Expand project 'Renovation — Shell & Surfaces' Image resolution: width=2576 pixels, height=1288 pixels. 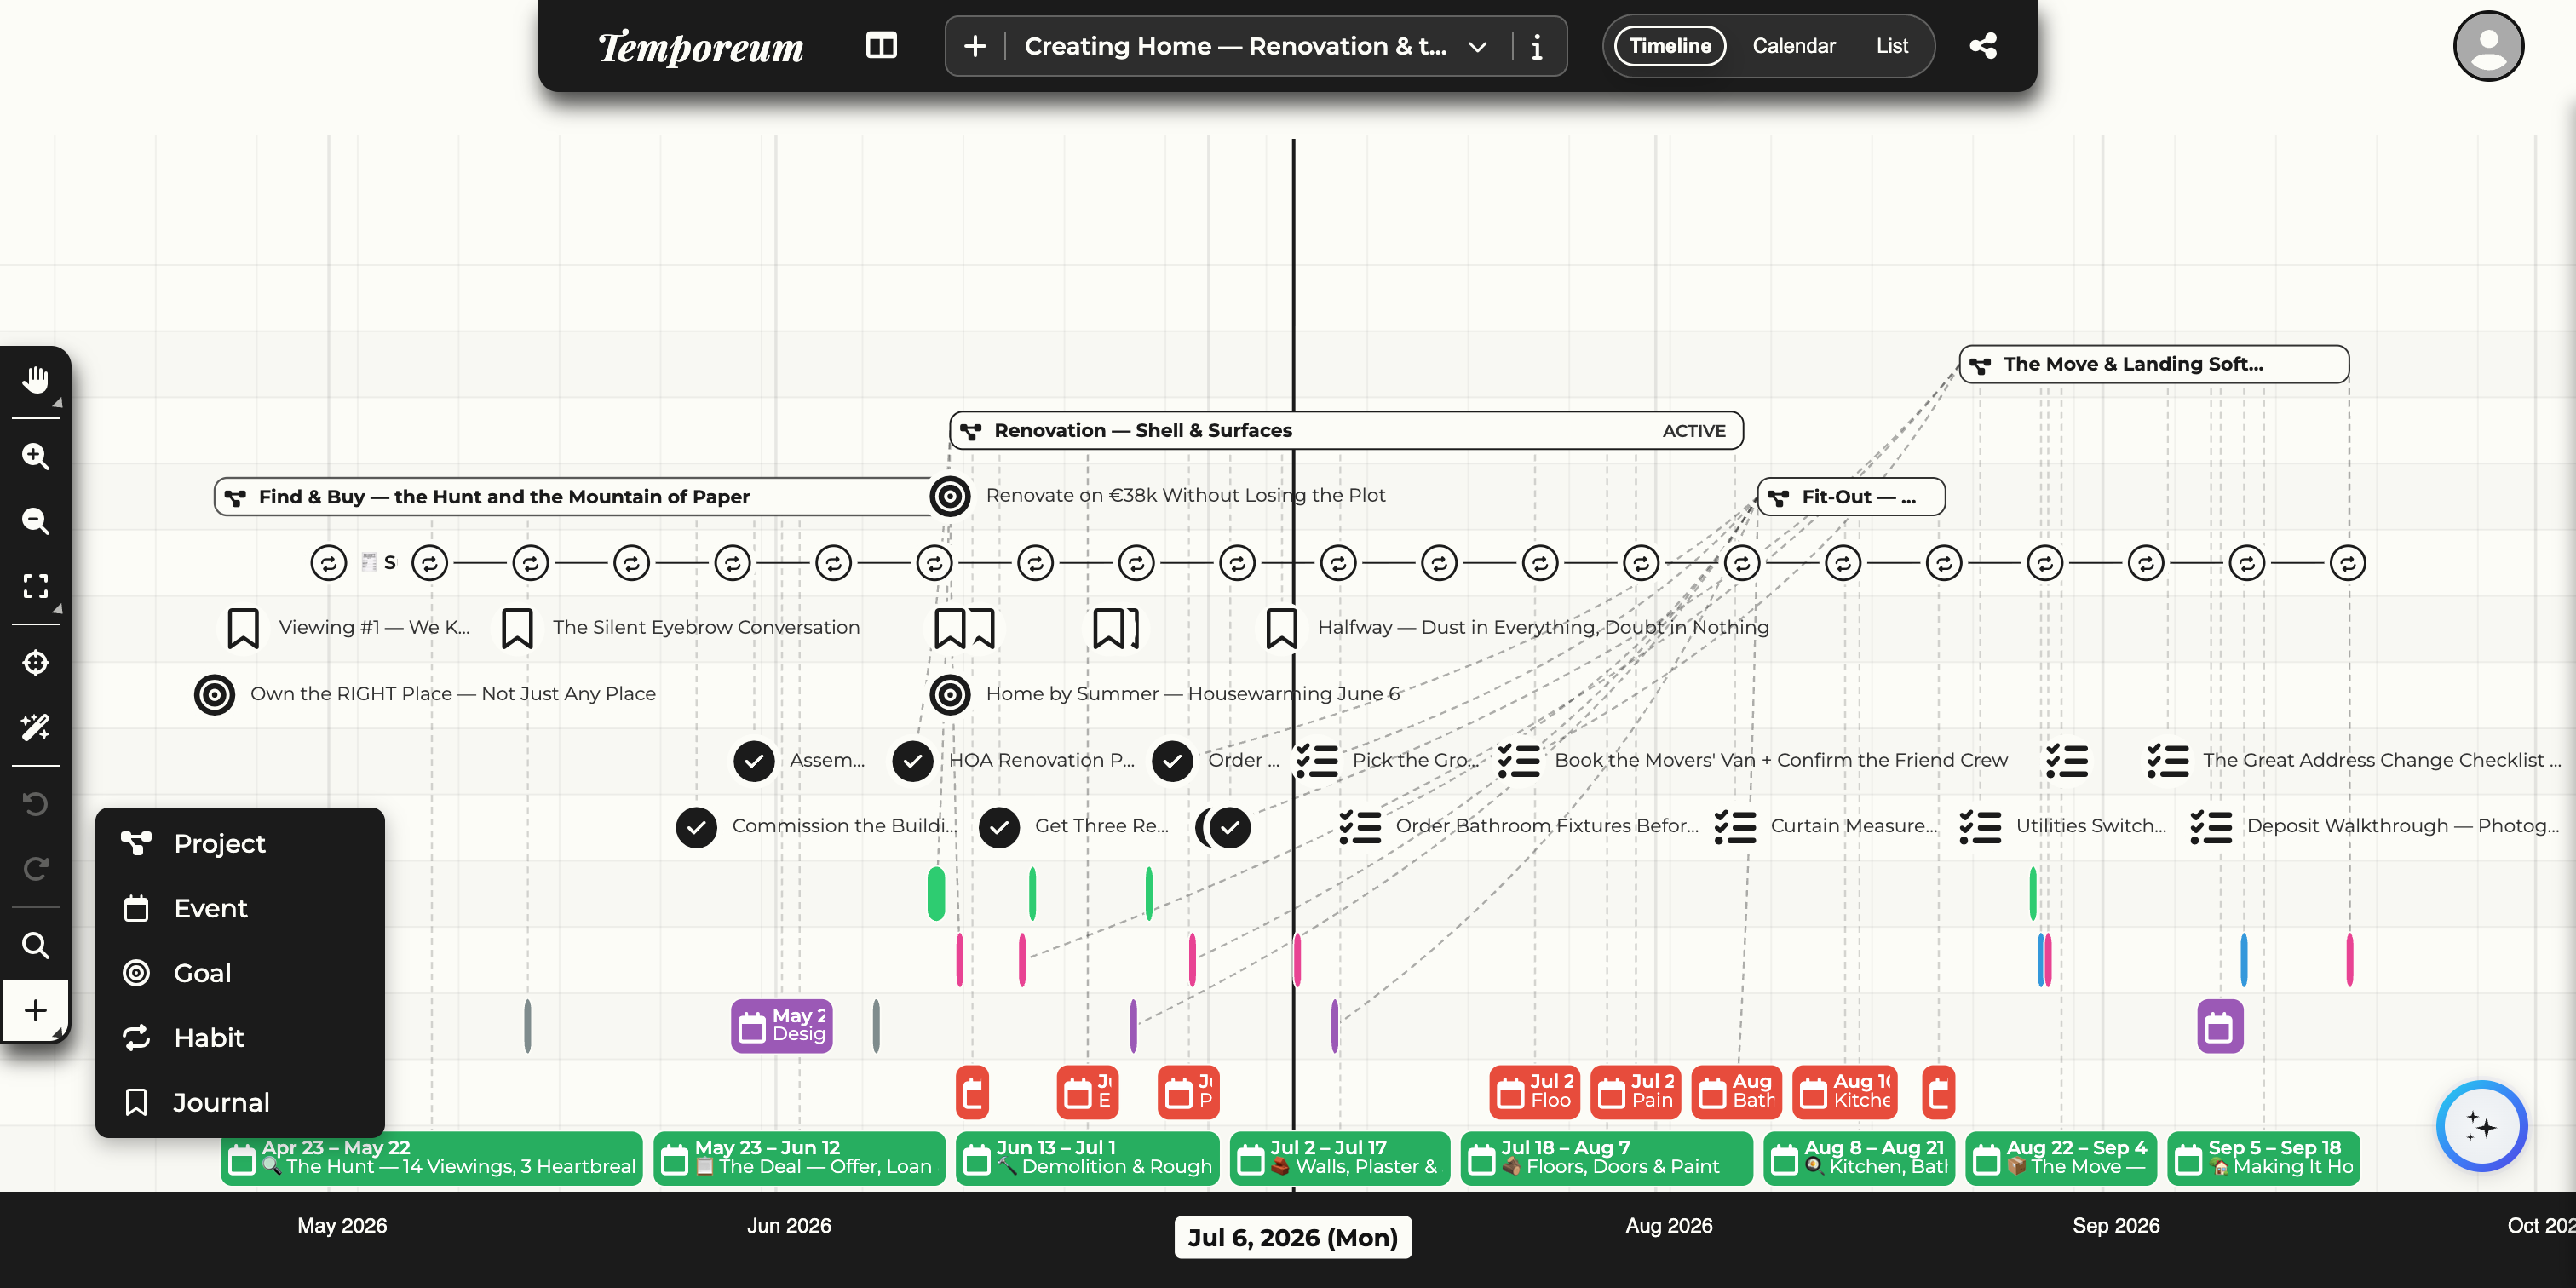tap(1346, 431)
